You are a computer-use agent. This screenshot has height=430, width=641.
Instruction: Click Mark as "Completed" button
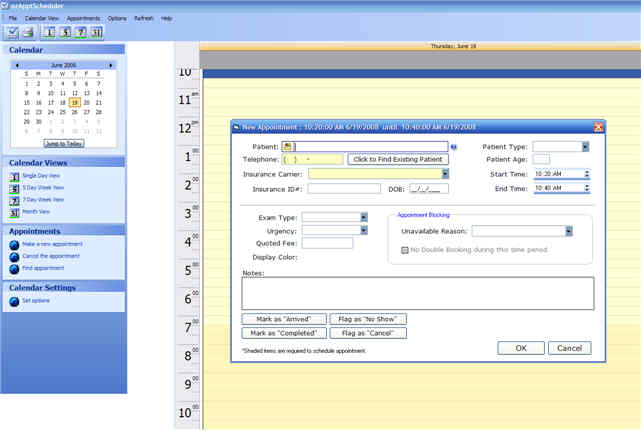(x=284, y=333)
